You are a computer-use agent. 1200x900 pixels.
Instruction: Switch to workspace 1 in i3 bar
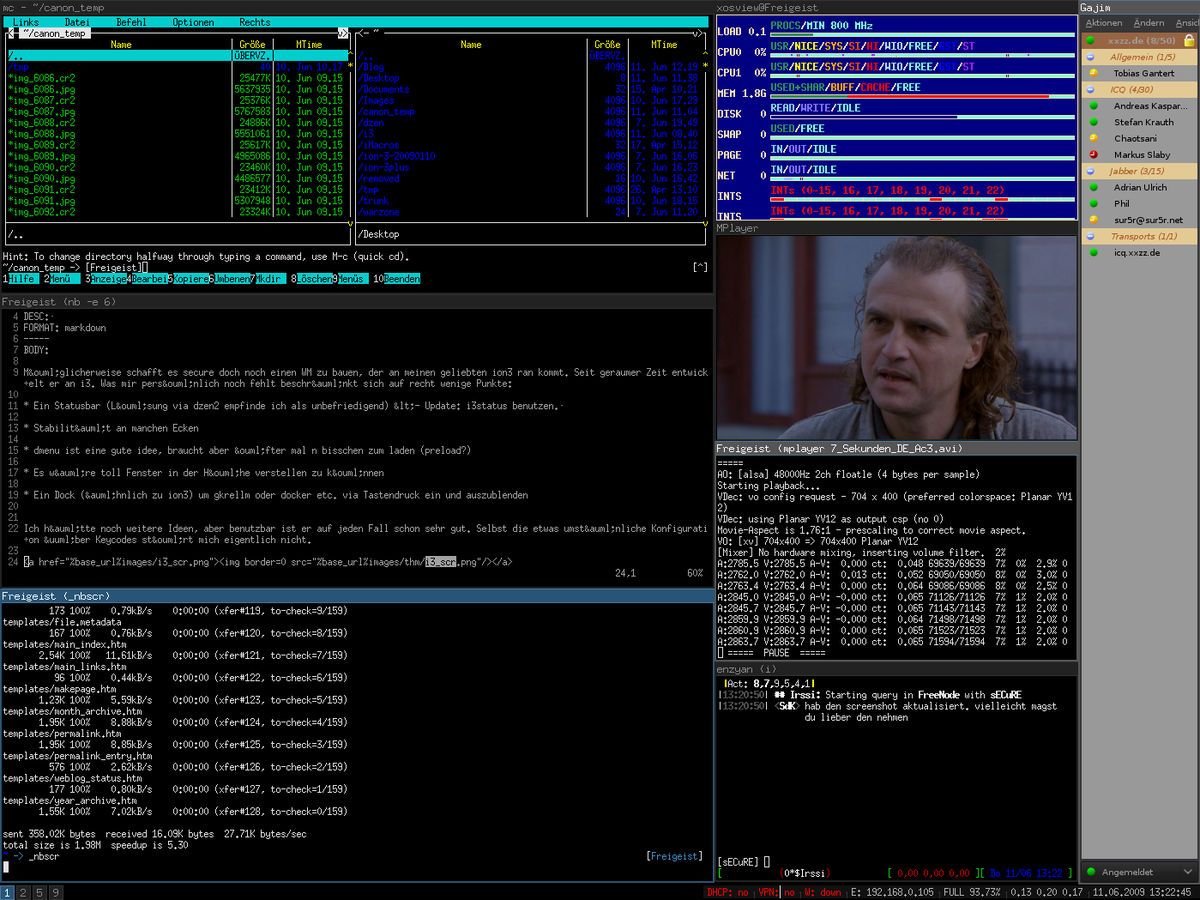8,892
